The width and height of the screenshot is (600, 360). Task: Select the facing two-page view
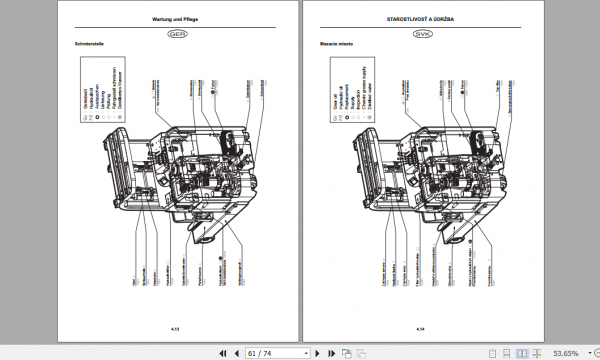point(522,353)
